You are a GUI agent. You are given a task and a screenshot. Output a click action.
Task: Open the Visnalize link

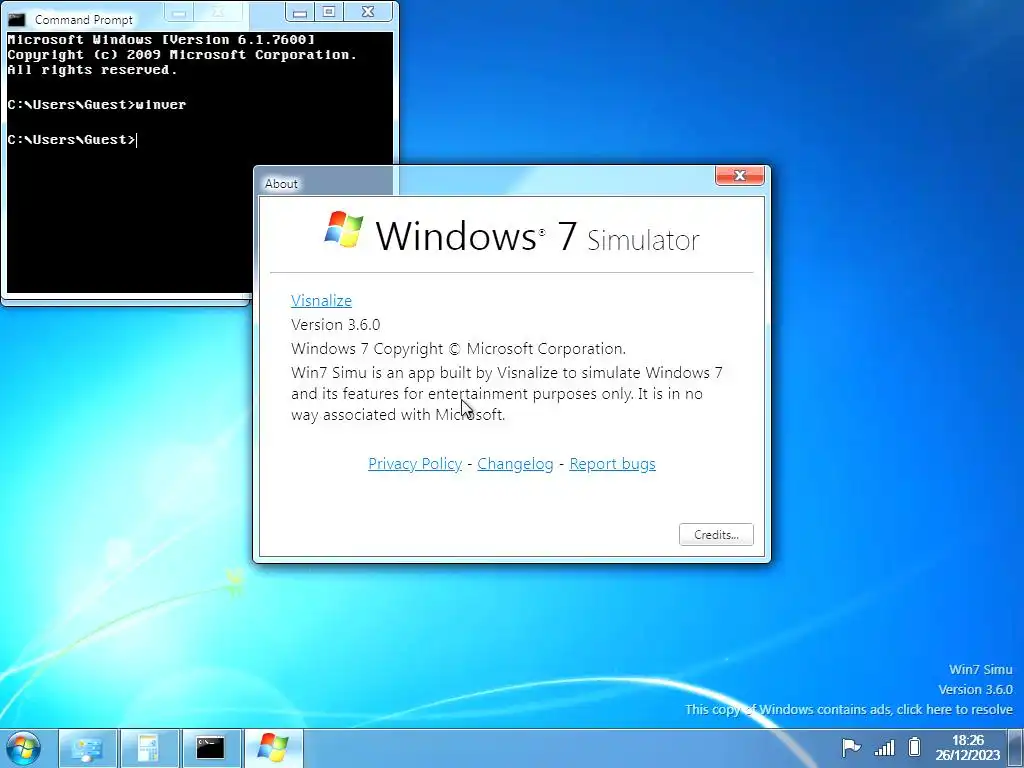(321, 300)
